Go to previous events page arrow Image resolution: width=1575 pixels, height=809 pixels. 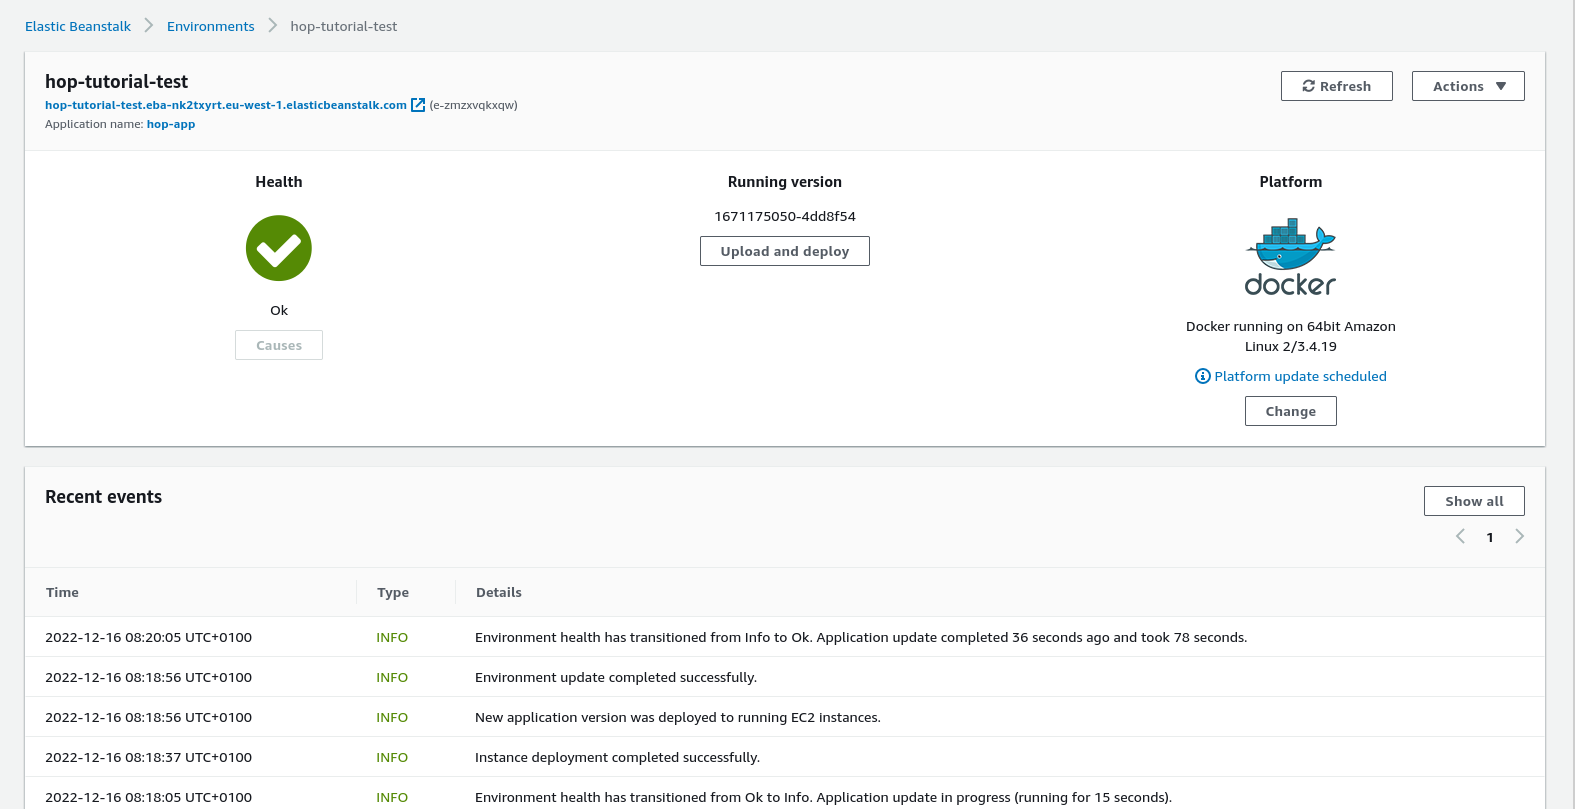(1460, 537)
